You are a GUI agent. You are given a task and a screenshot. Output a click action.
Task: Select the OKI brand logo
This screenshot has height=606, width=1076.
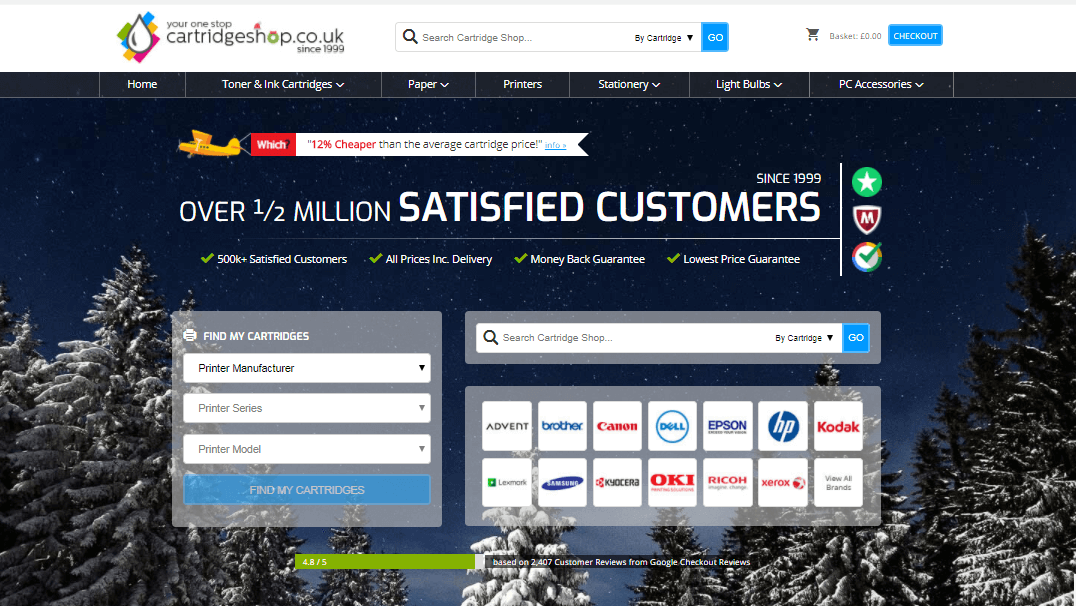pos(672,482)
